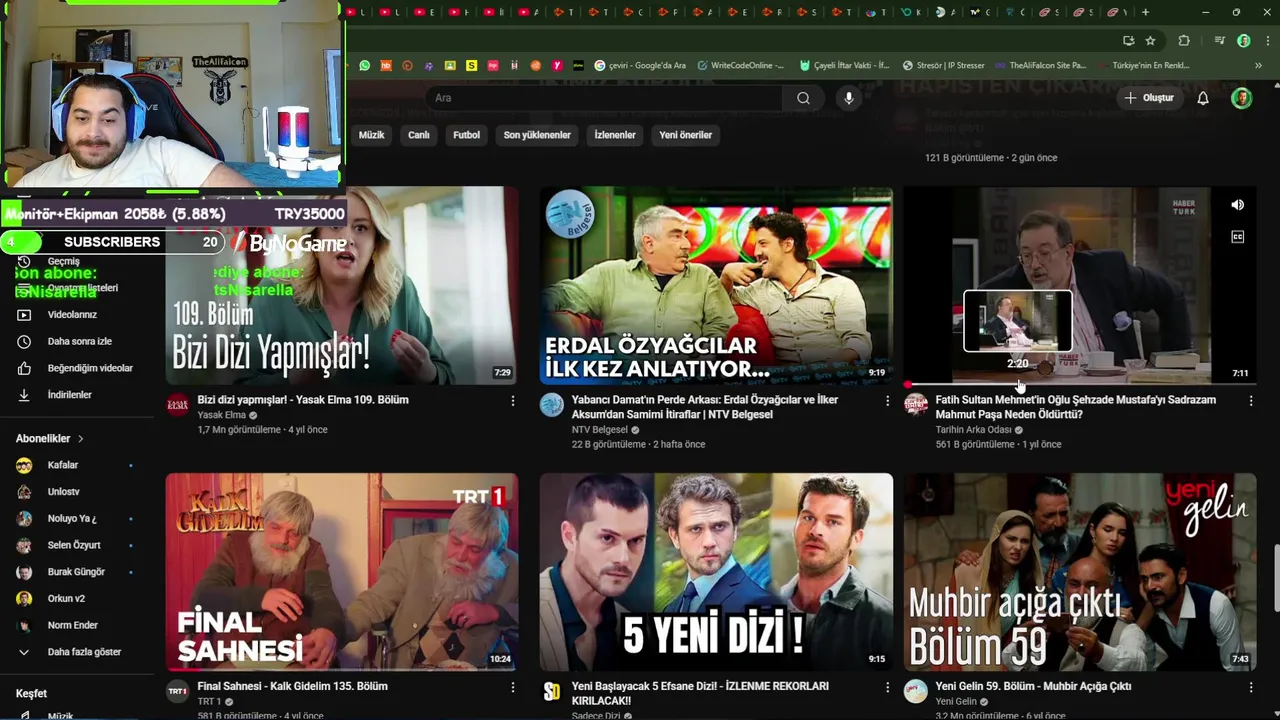Select the Son yüklenenler filter chip

[537, 135]
